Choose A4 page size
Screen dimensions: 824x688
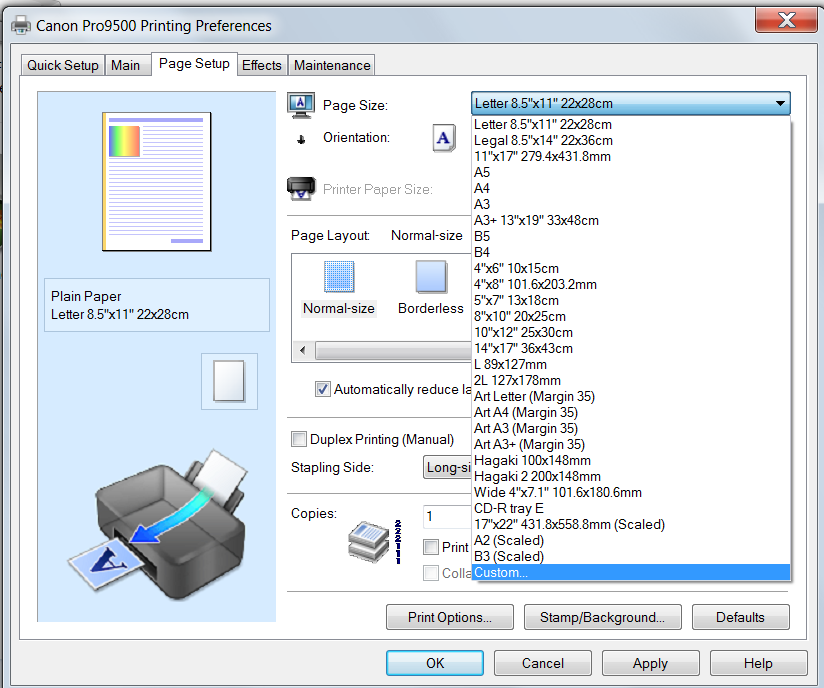(x=631, y=188)
